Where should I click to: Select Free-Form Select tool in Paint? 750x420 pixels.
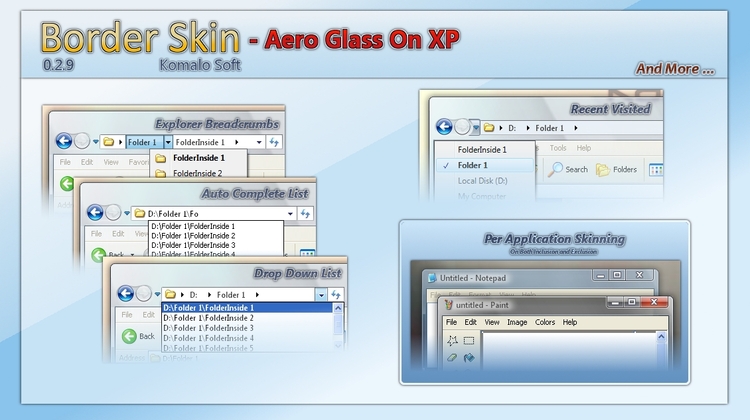pyautogui.click(x=452, y=341)
